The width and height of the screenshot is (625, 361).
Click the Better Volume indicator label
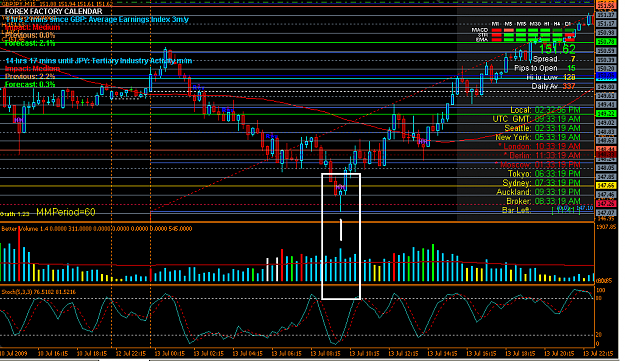click(x=96, y=229)
